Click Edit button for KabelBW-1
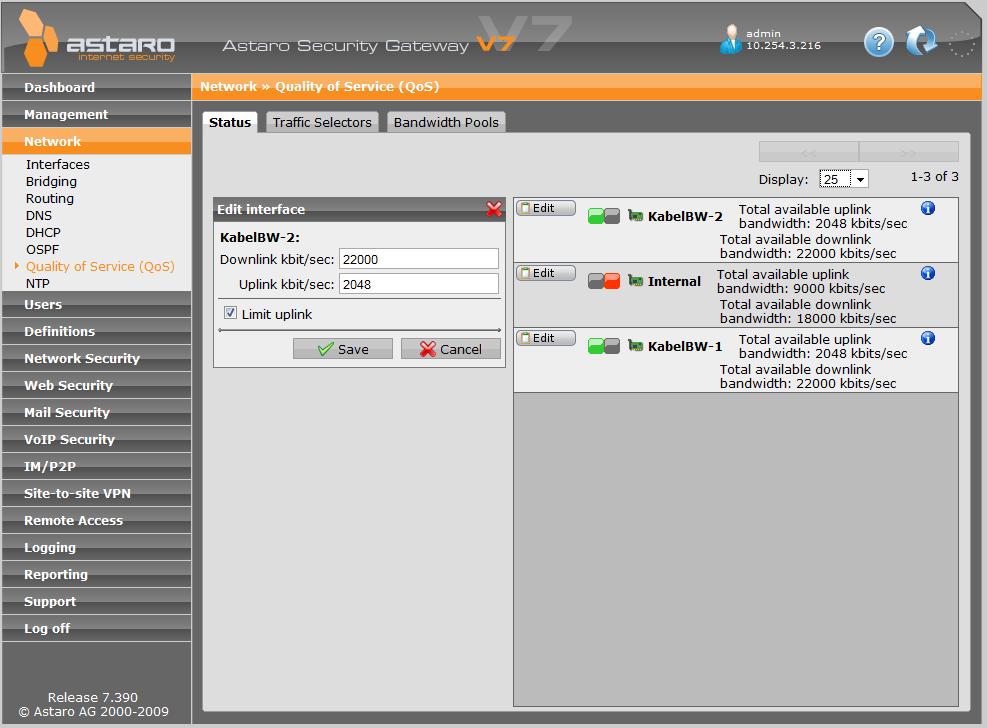This screenshot has width=987, height=728. (546, 338)
